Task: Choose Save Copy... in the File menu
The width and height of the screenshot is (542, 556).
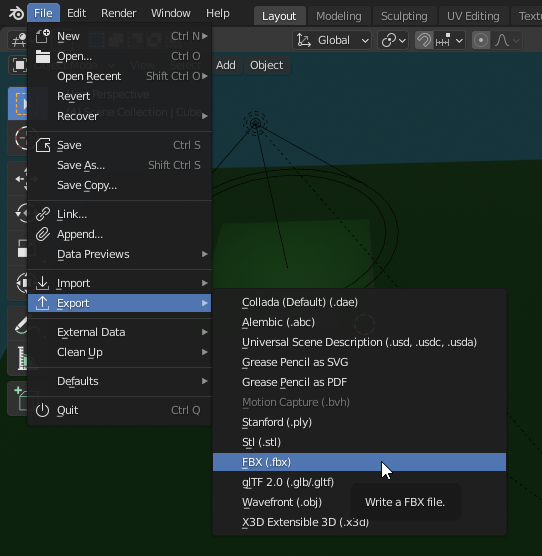Action: click(119, 185)
